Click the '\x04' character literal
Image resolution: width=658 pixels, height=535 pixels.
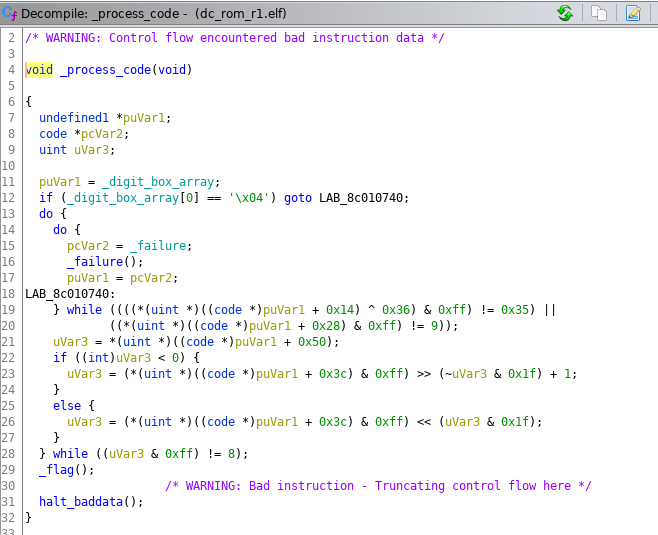click(249, 198)
